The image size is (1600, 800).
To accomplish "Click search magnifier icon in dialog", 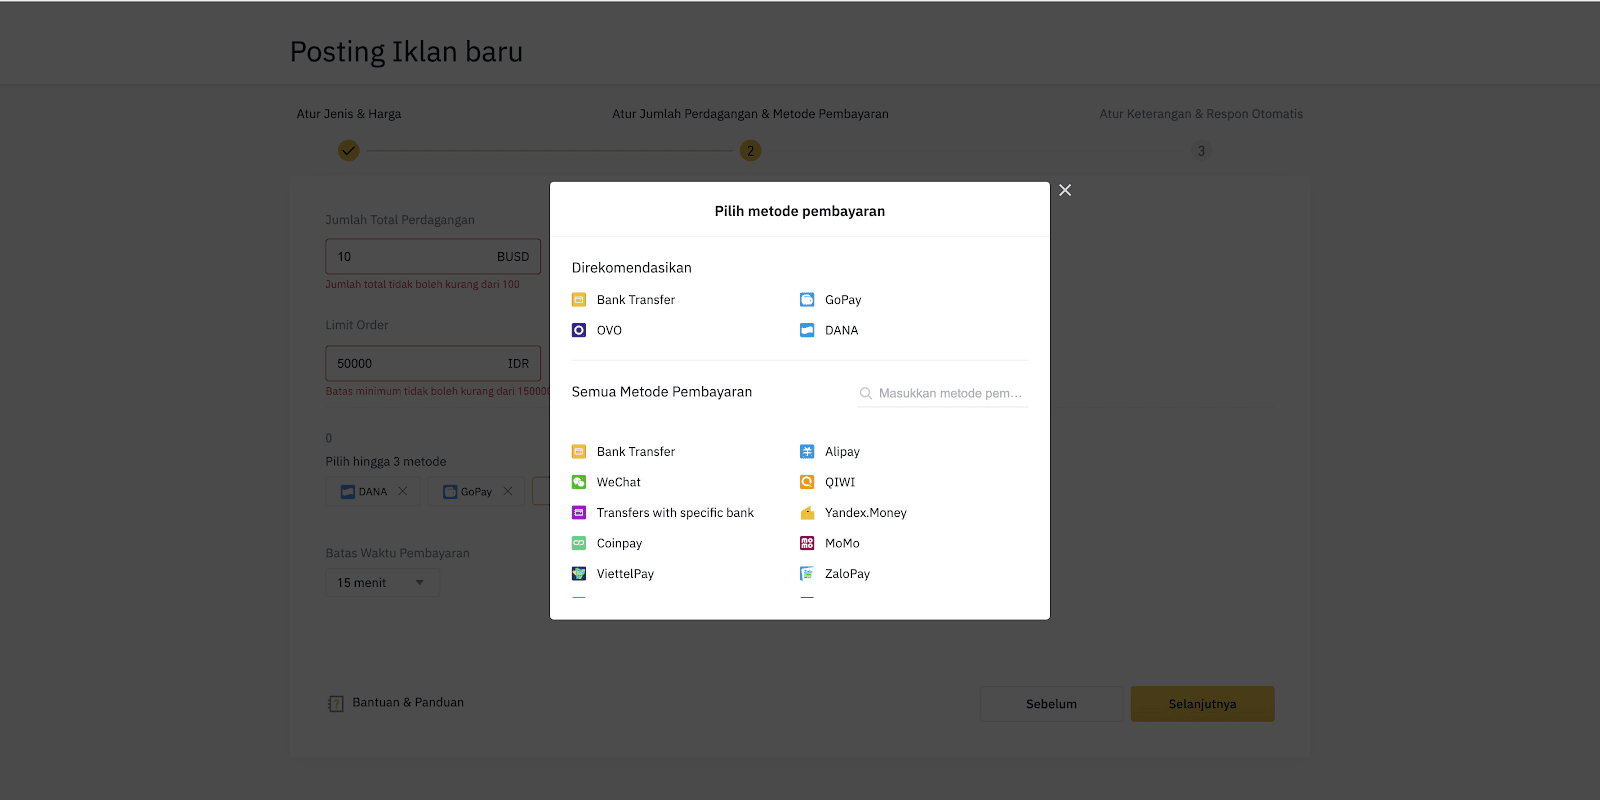I will click(x=866, y=393).
